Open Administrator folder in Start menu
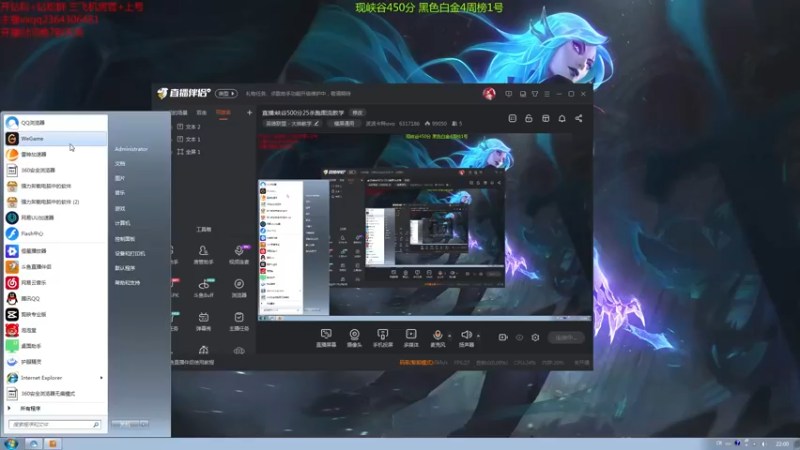The height and width of the screenshot is (450, 800). click(x=131, y=149)
